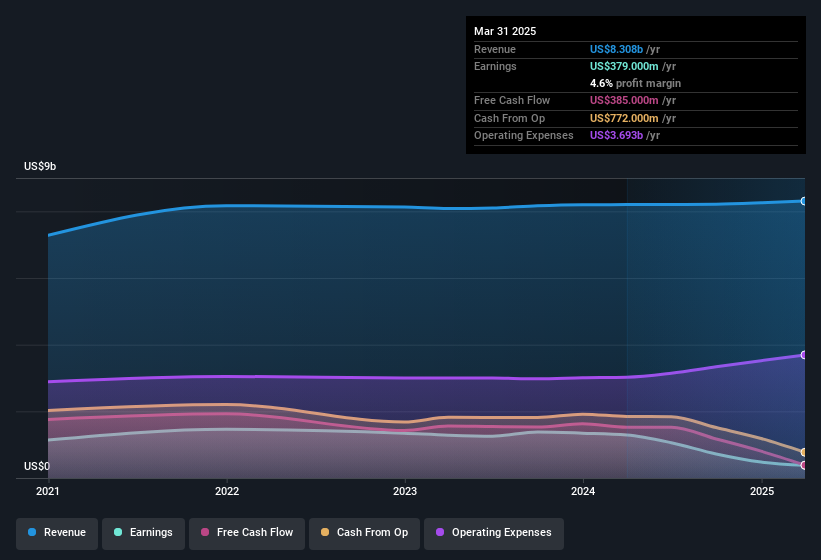Click the Revenue row label in tooltip
This screenshot has height=560, width=821.
pyautogui.click(x=495, y=49)
